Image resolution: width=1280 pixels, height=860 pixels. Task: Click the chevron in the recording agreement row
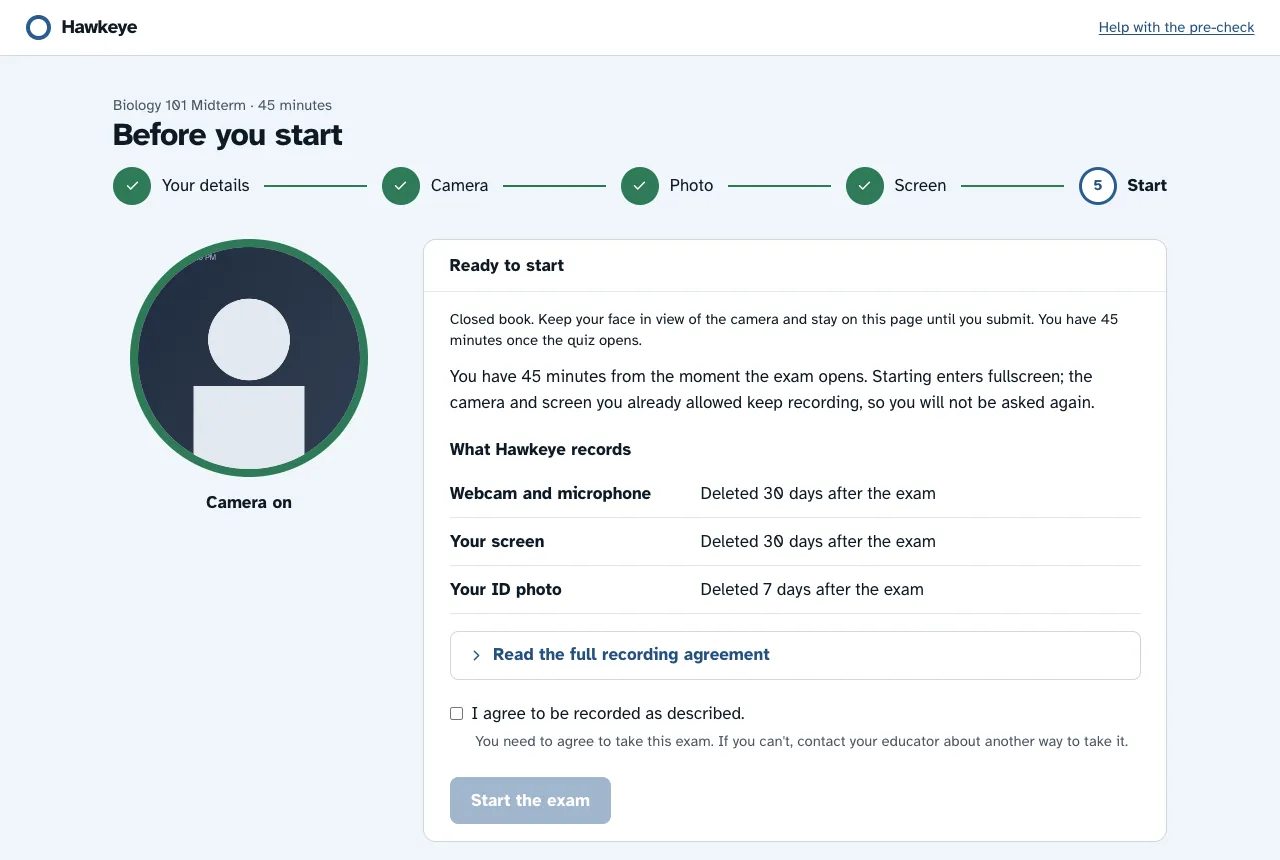pyautogui.click(x=476, y=655)
